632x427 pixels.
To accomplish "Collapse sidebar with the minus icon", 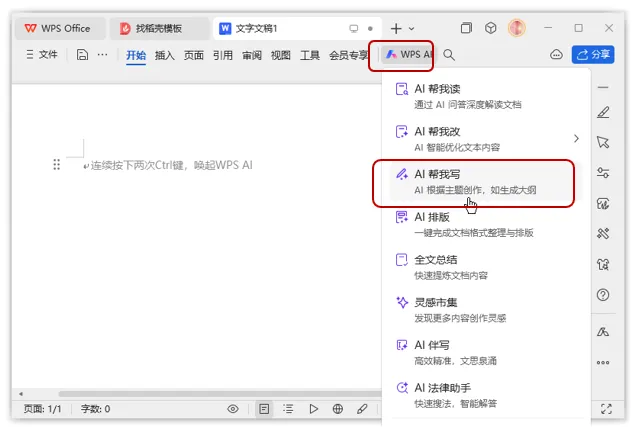I will [x=603, y=87].
